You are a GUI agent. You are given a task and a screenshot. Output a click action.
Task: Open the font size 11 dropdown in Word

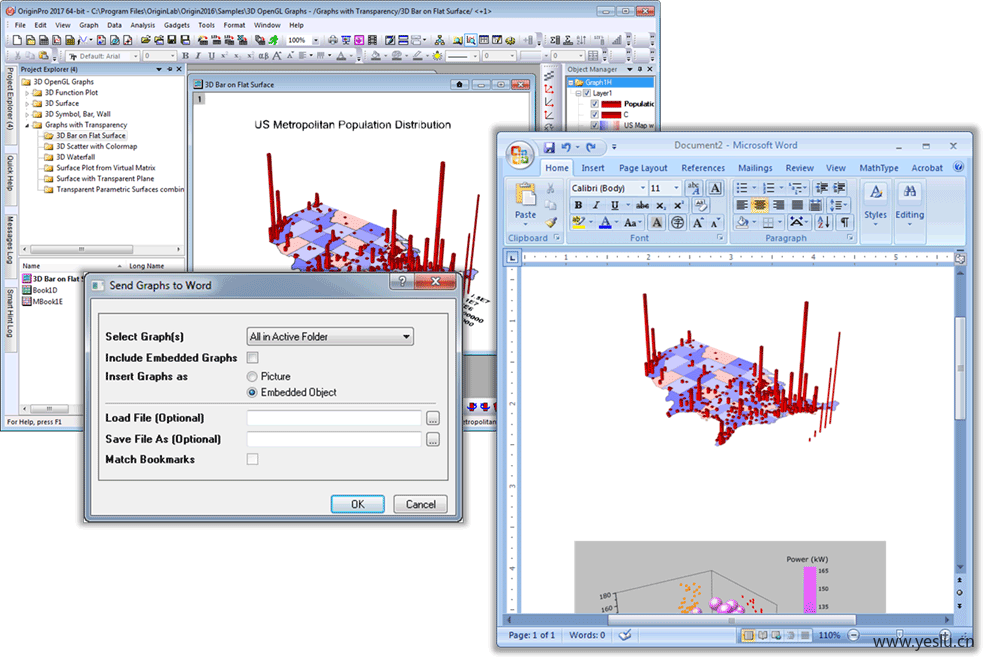677,188
